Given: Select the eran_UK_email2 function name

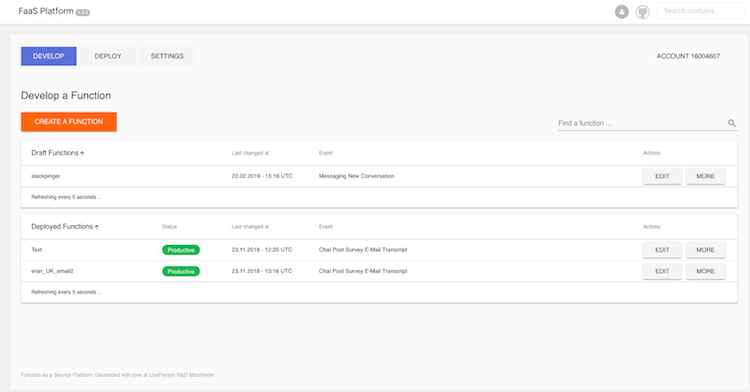Looking at the screenshot, I should point(52,271).
